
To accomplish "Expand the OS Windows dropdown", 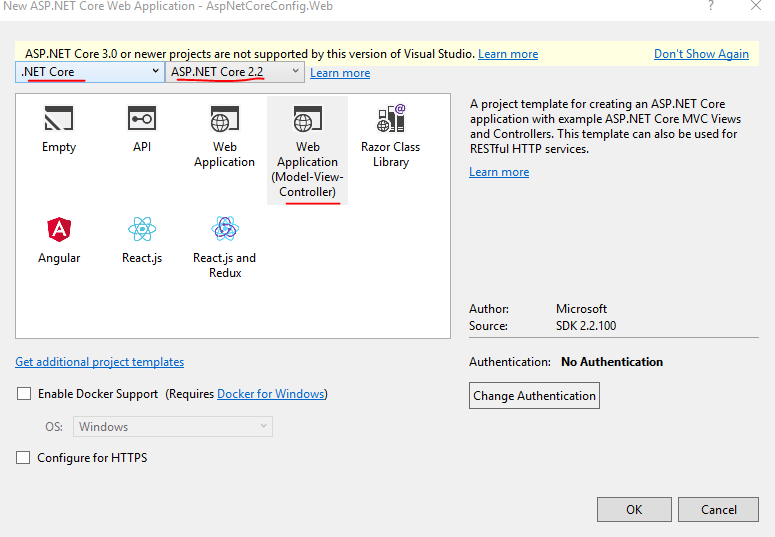I will coord(172,426).
